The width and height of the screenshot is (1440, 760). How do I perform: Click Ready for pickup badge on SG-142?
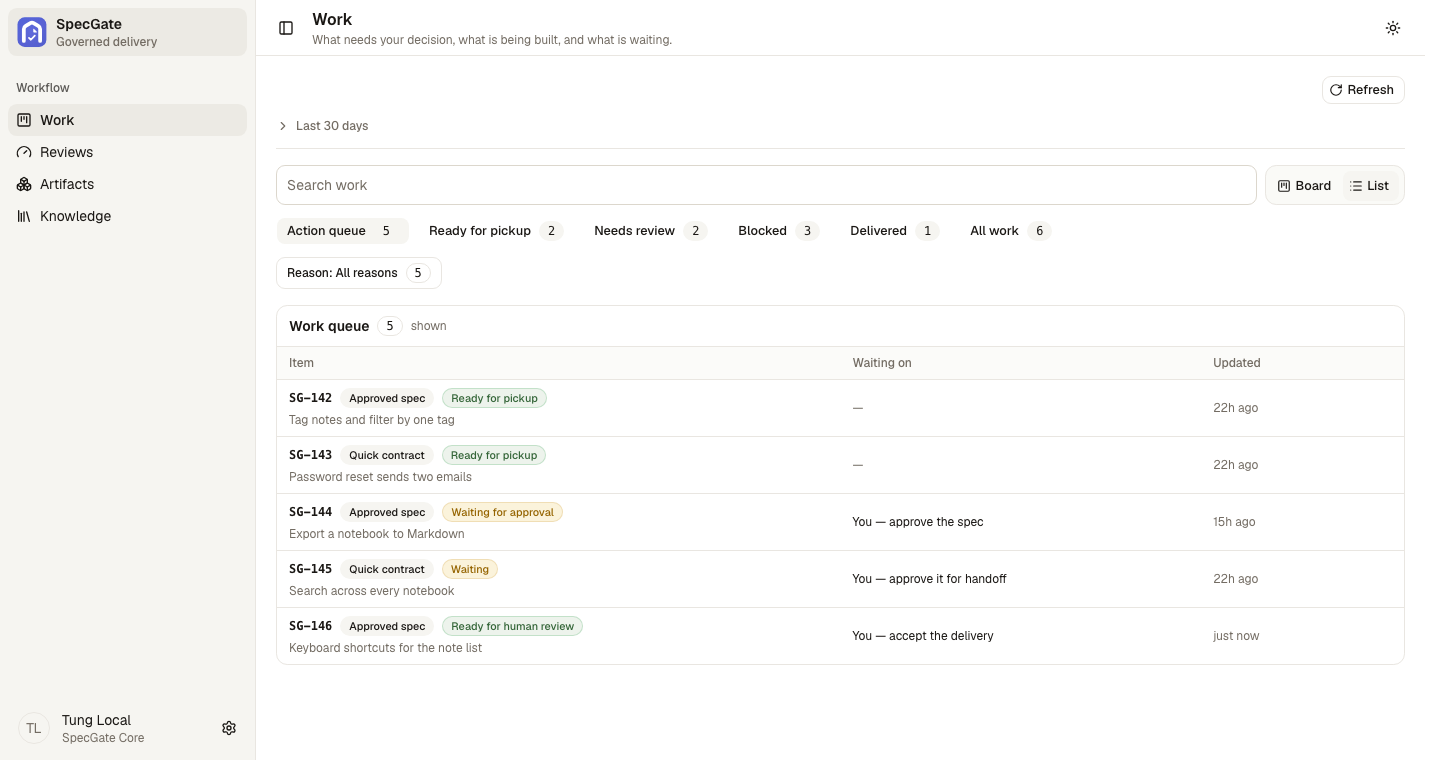(x=494, y=398)
